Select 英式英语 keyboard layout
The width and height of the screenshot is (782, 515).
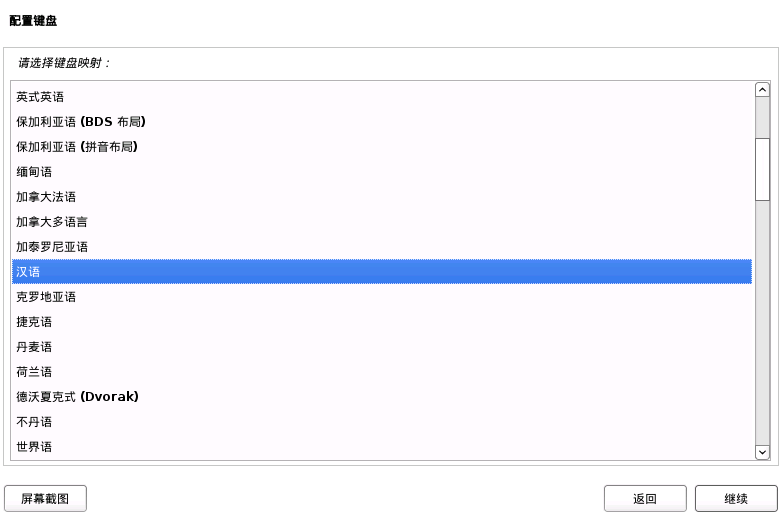tap(40, 97)
